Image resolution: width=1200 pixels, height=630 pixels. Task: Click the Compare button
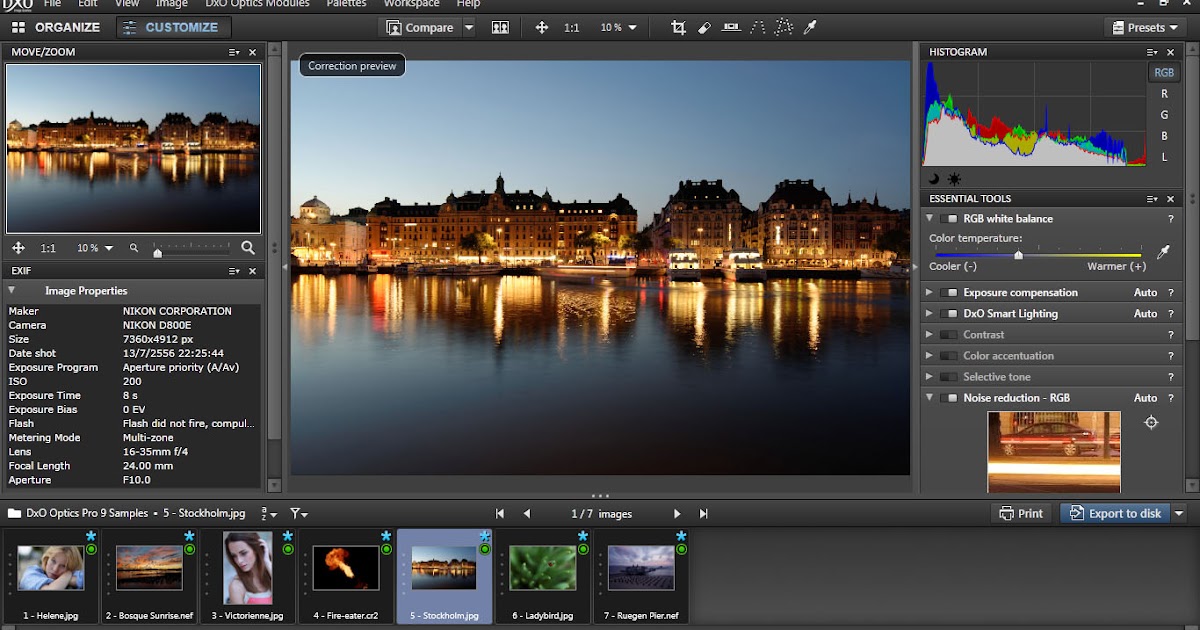point(420,28)
